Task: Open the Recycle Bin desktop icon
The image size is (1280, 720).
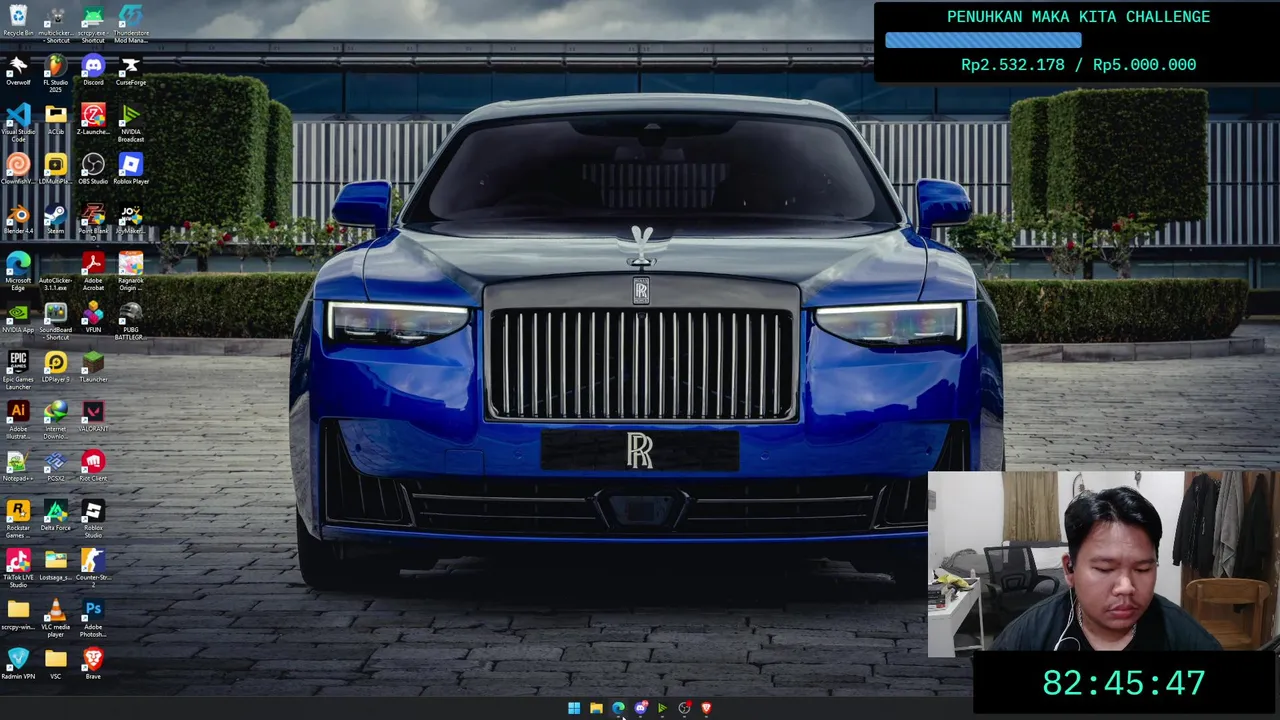Action: (18, 22)
